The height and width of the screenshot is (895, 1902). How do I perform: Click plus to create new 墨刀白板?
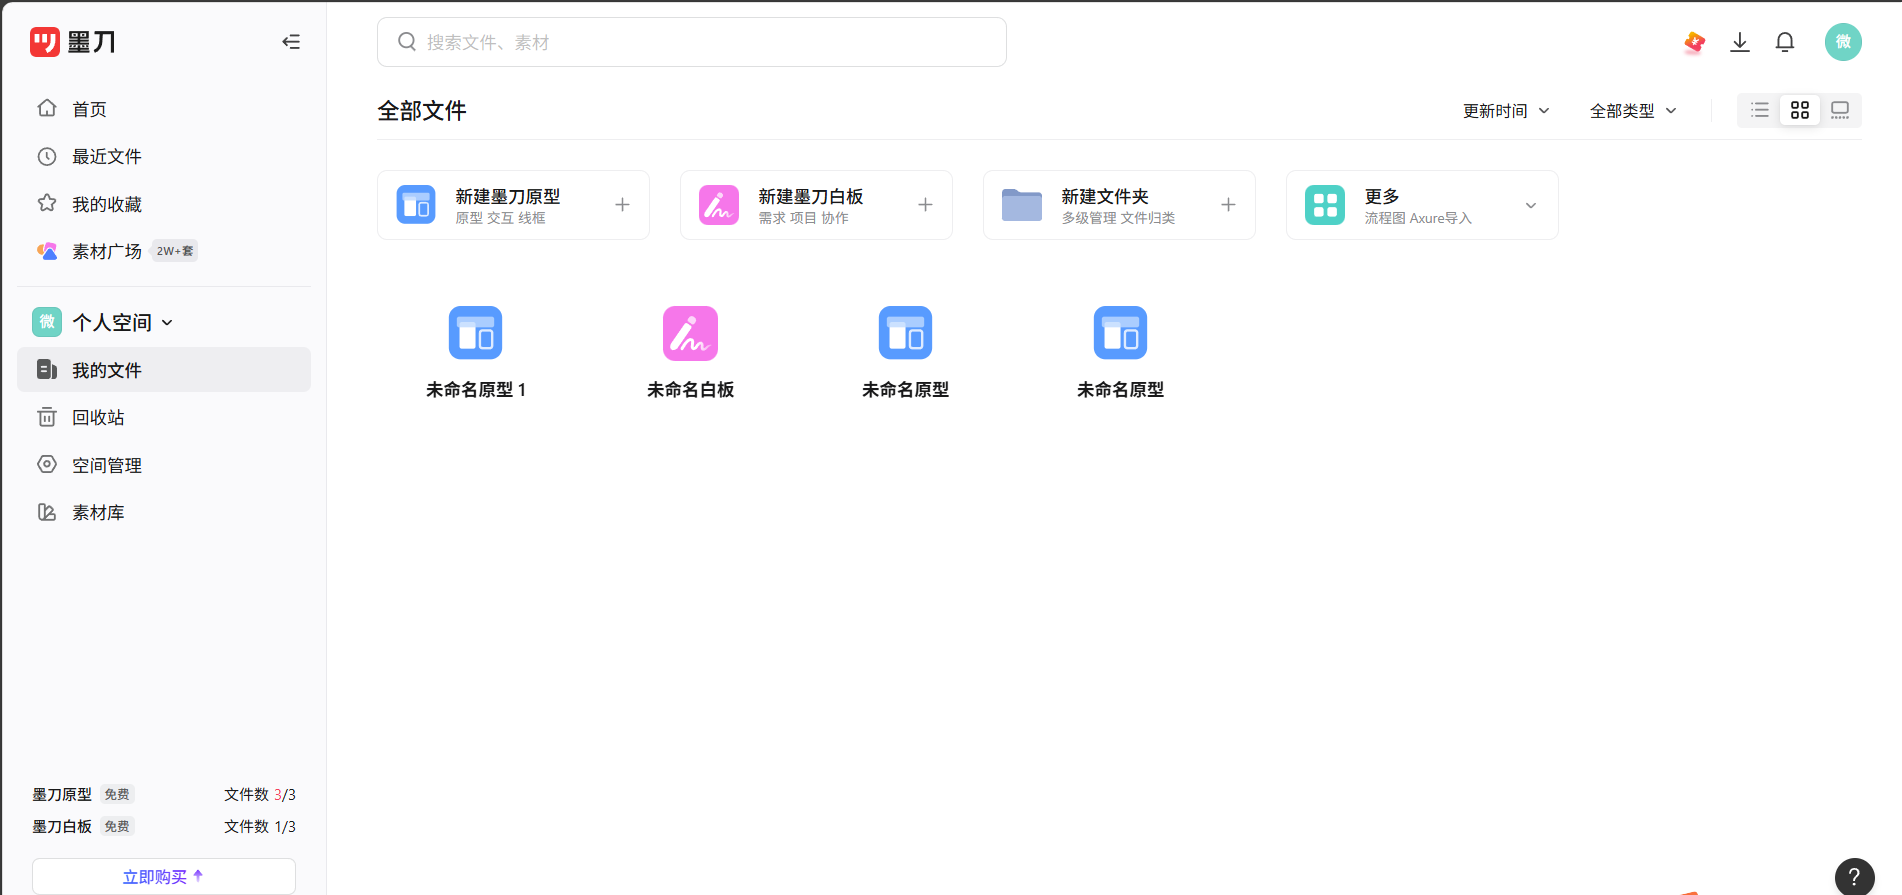pos(925,205)
